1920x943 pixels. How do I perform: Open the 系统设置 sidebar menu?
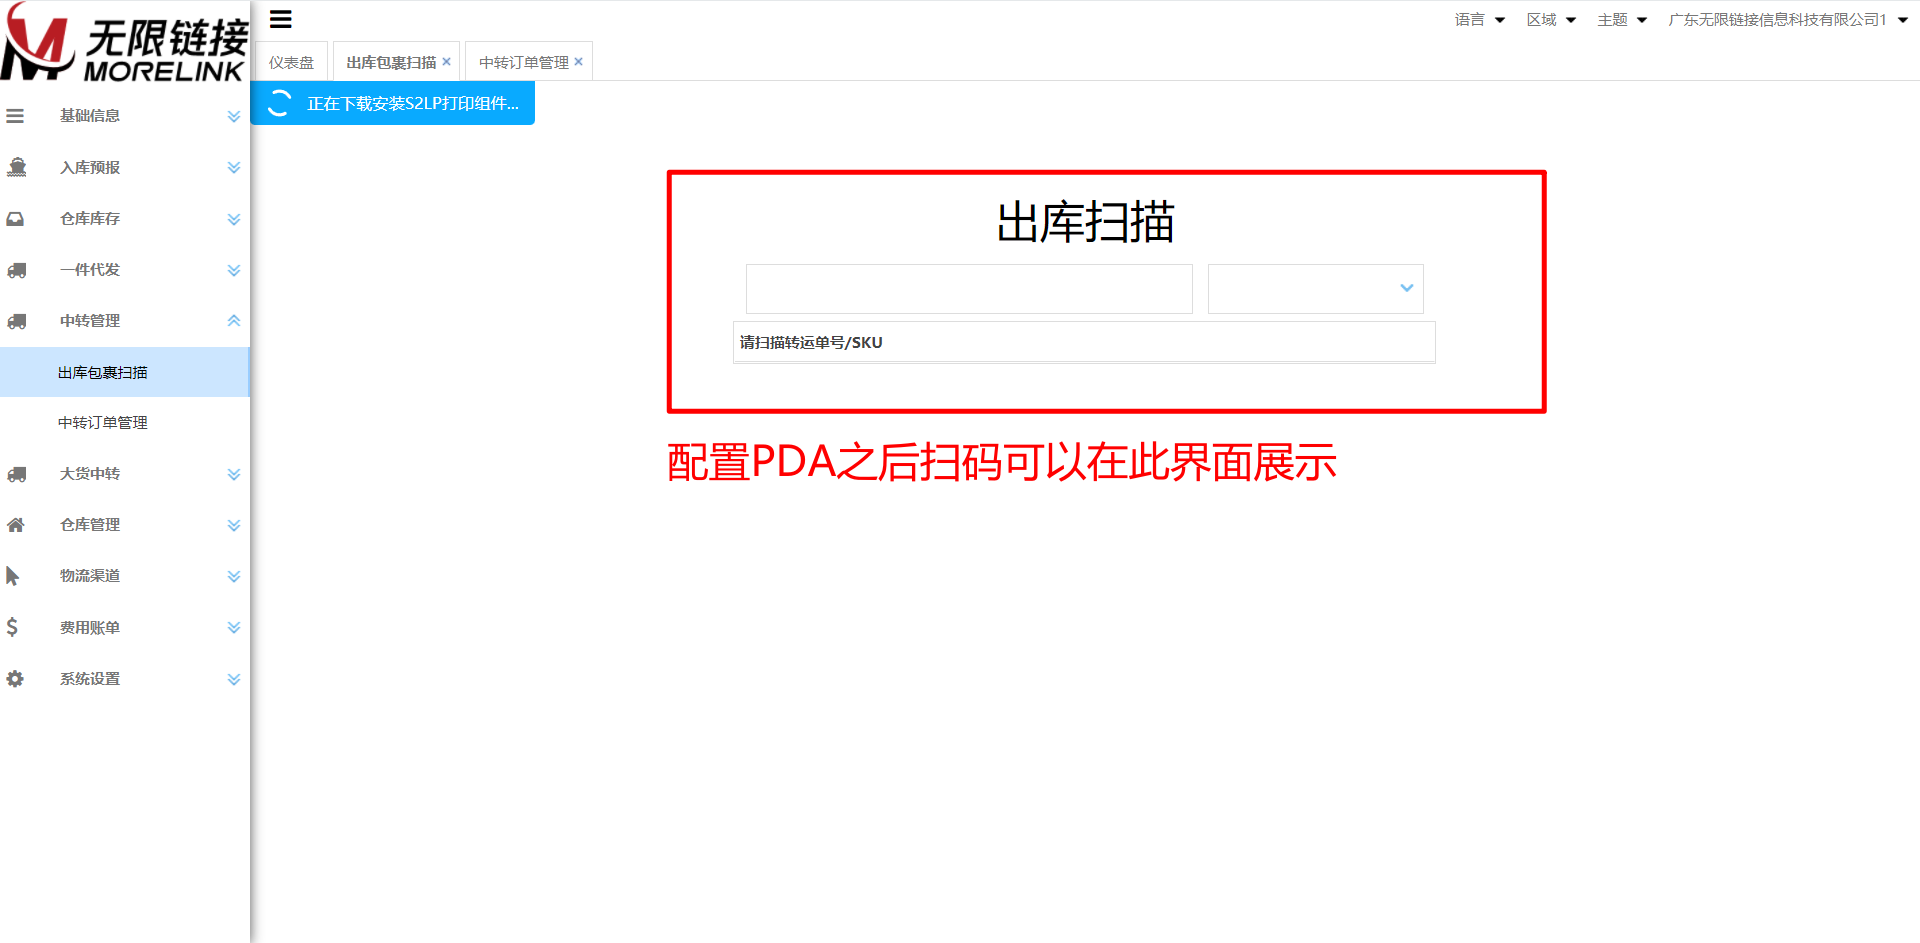124,679
